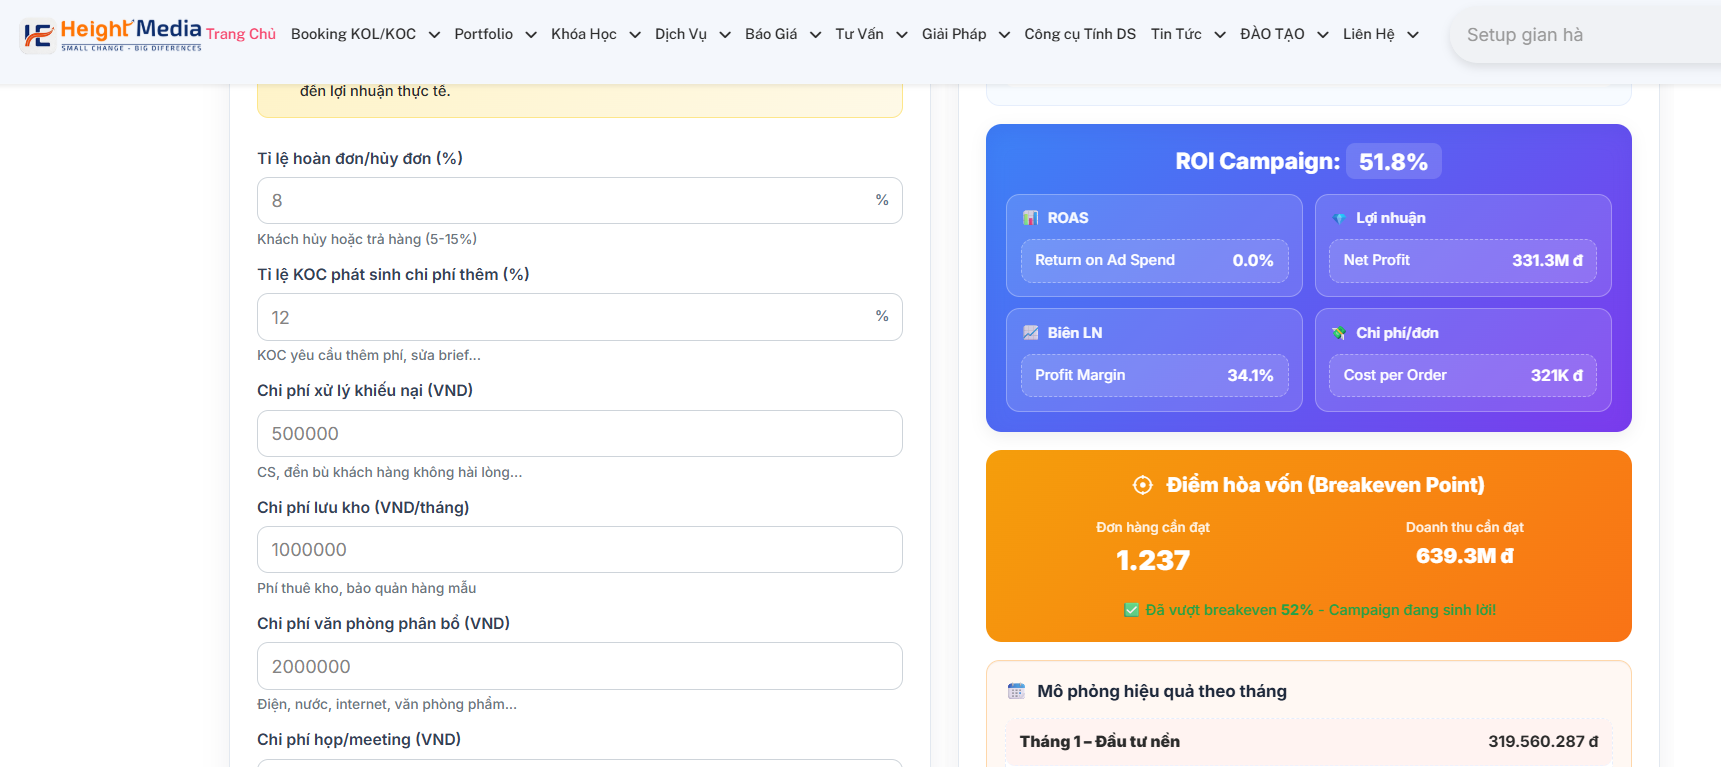The width and height of the screenshot is (1721, 767).
Task: Select the Điện, nước, internet hint text
Action: click(387, 704)
